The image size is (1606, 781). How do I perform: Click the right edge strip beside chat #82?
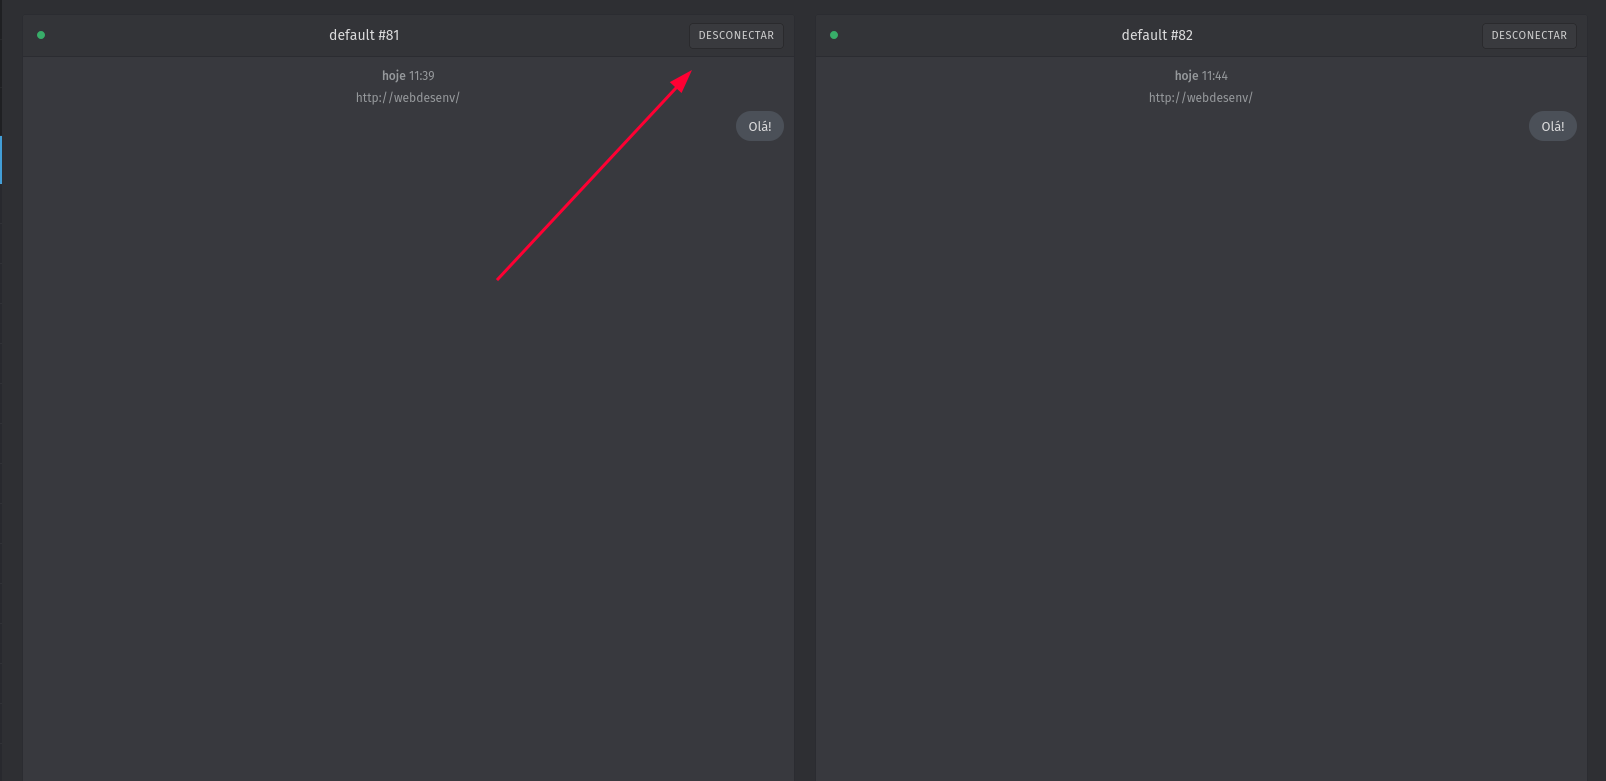[x=1596, y=400]
